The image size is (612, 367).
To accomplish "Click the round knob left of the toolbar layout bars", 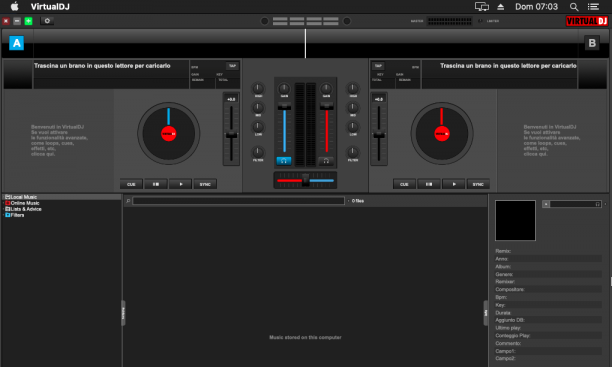I will 264,21.
